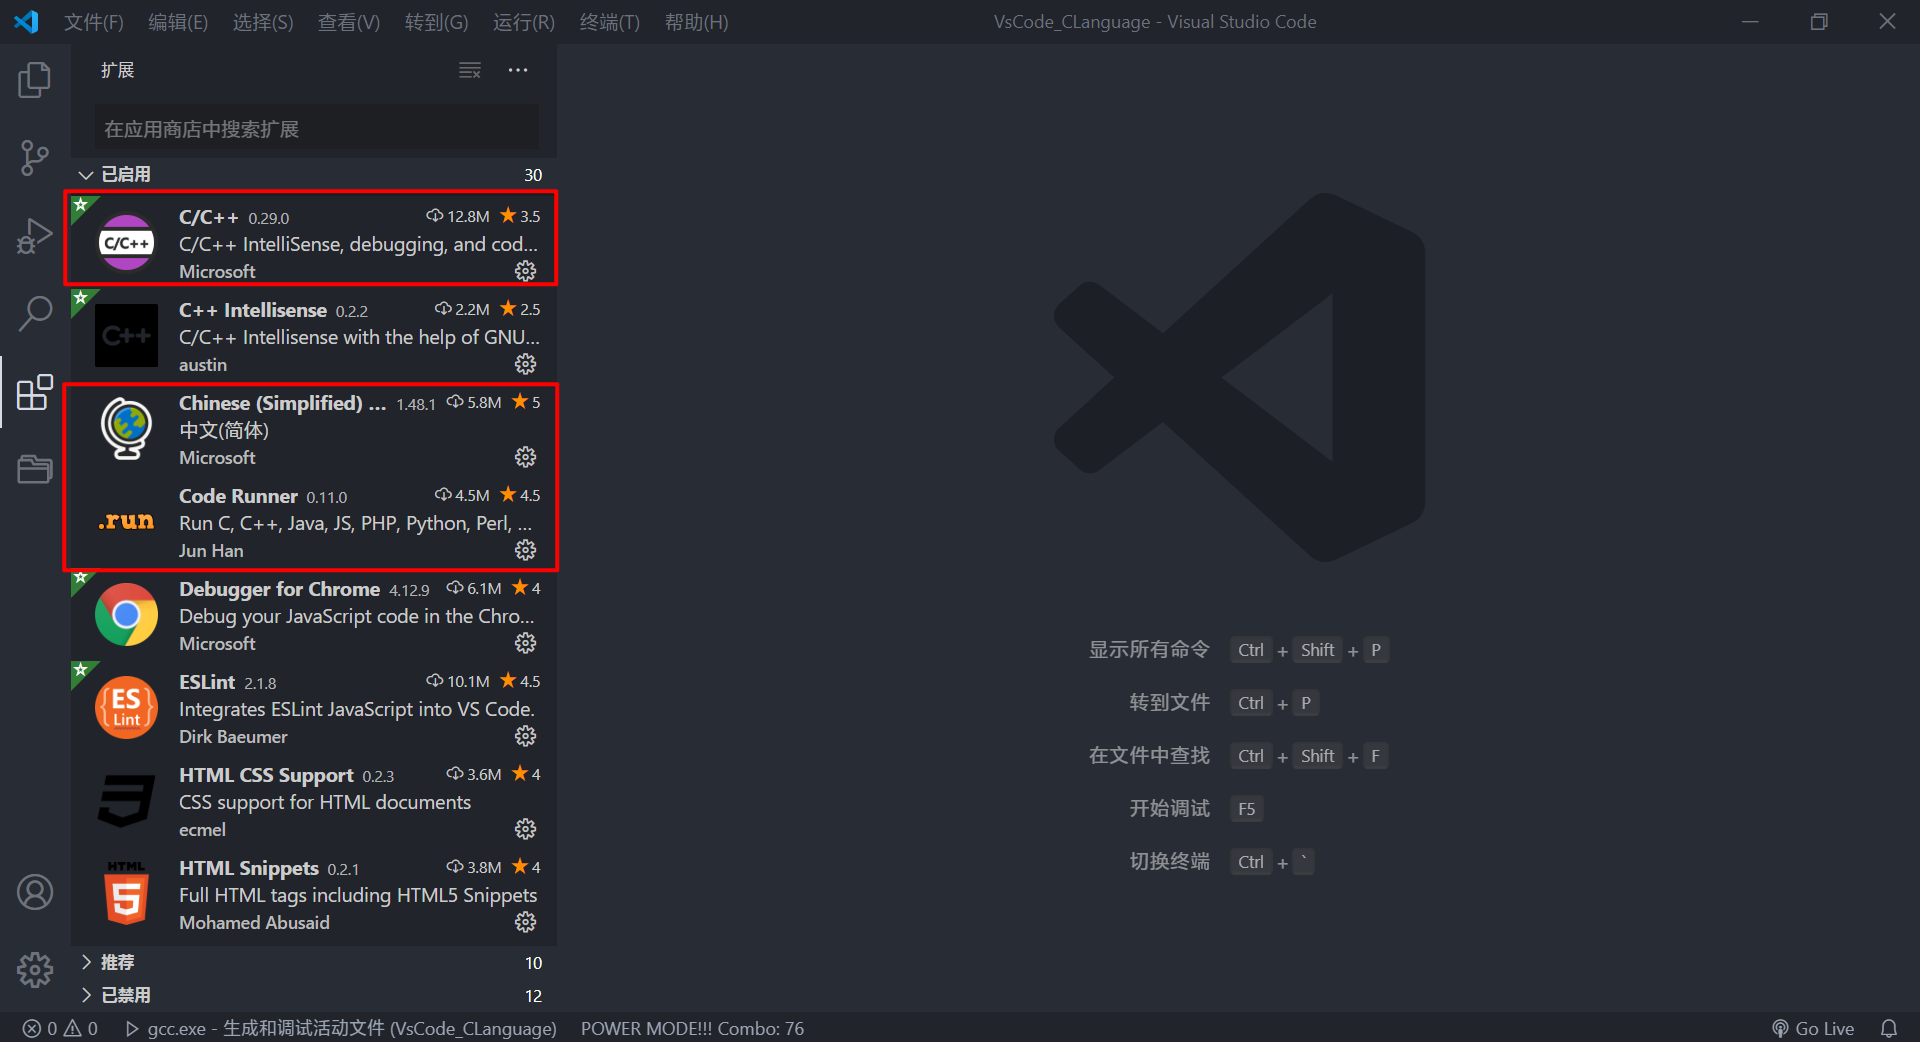Open the 编辑(E) menu

(x=178, y=22)
